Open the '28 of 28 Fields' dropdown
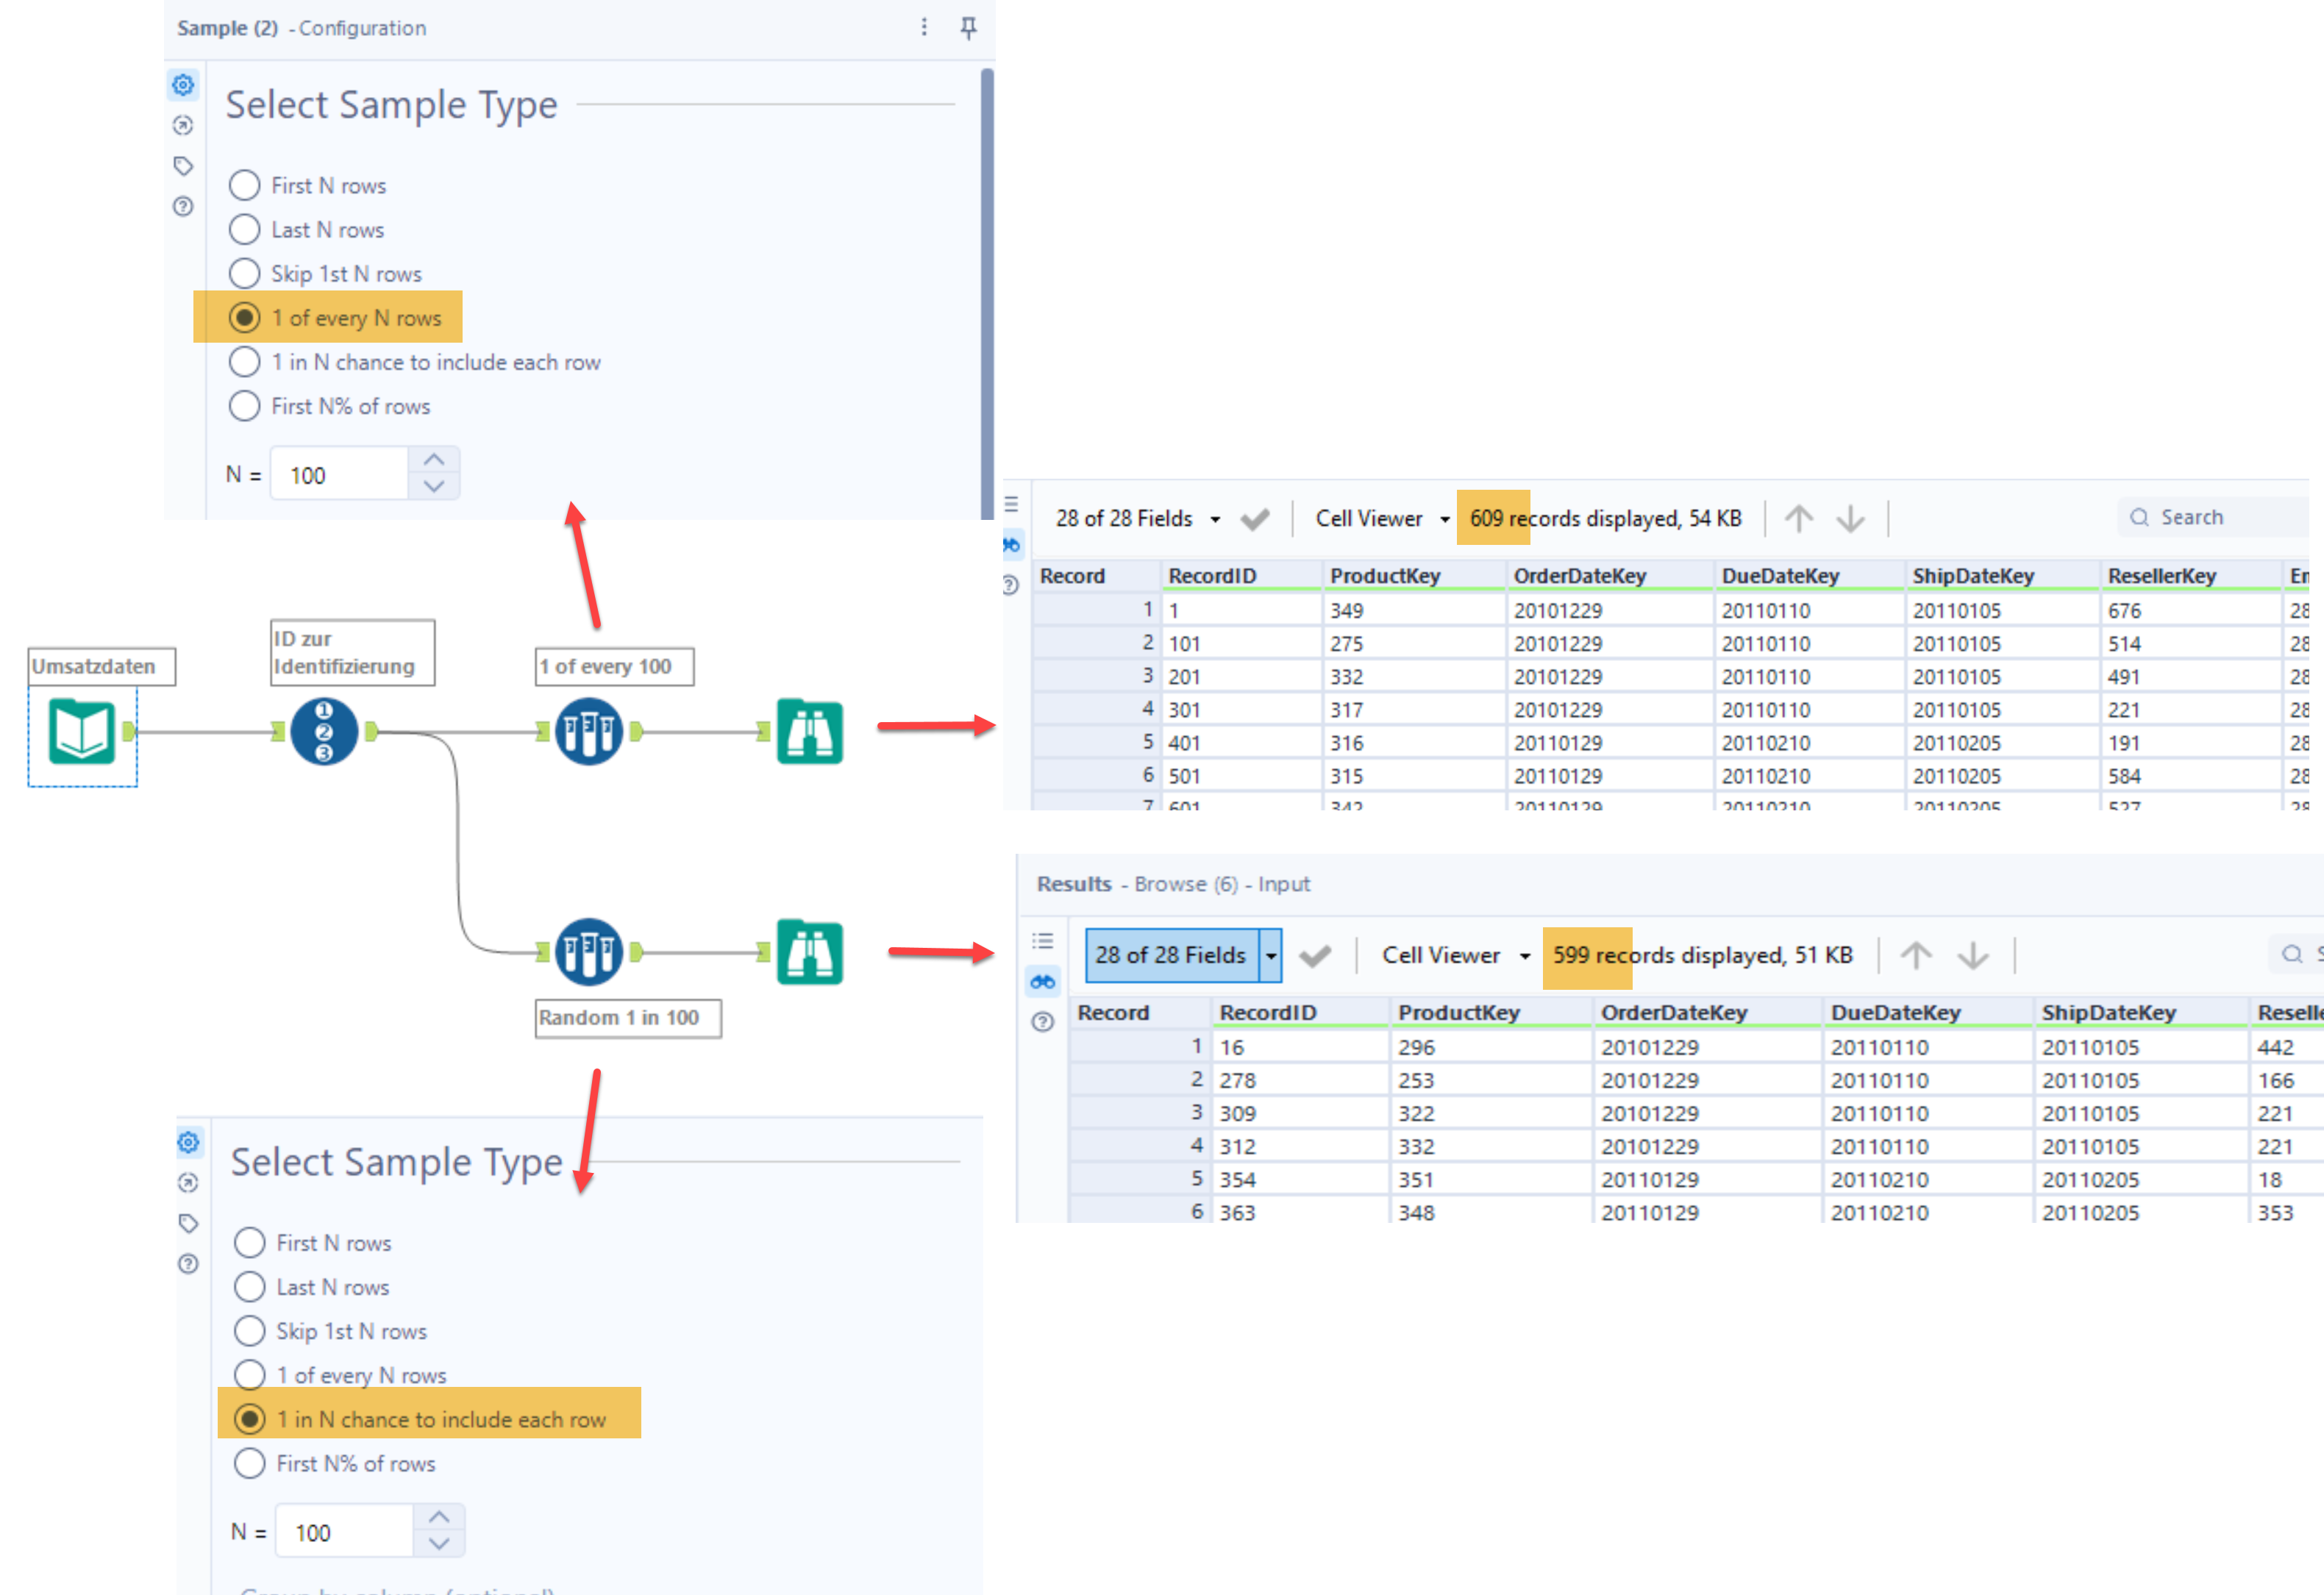 point(1214,518)
